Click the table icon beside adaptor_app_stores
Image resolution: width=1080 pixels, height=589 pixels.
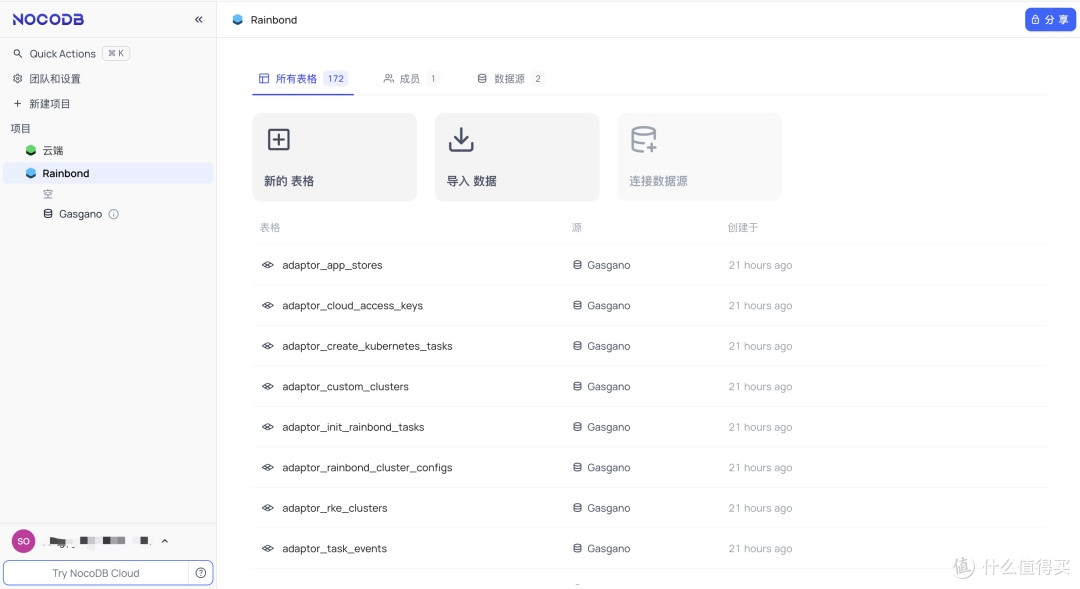[268, 265]
